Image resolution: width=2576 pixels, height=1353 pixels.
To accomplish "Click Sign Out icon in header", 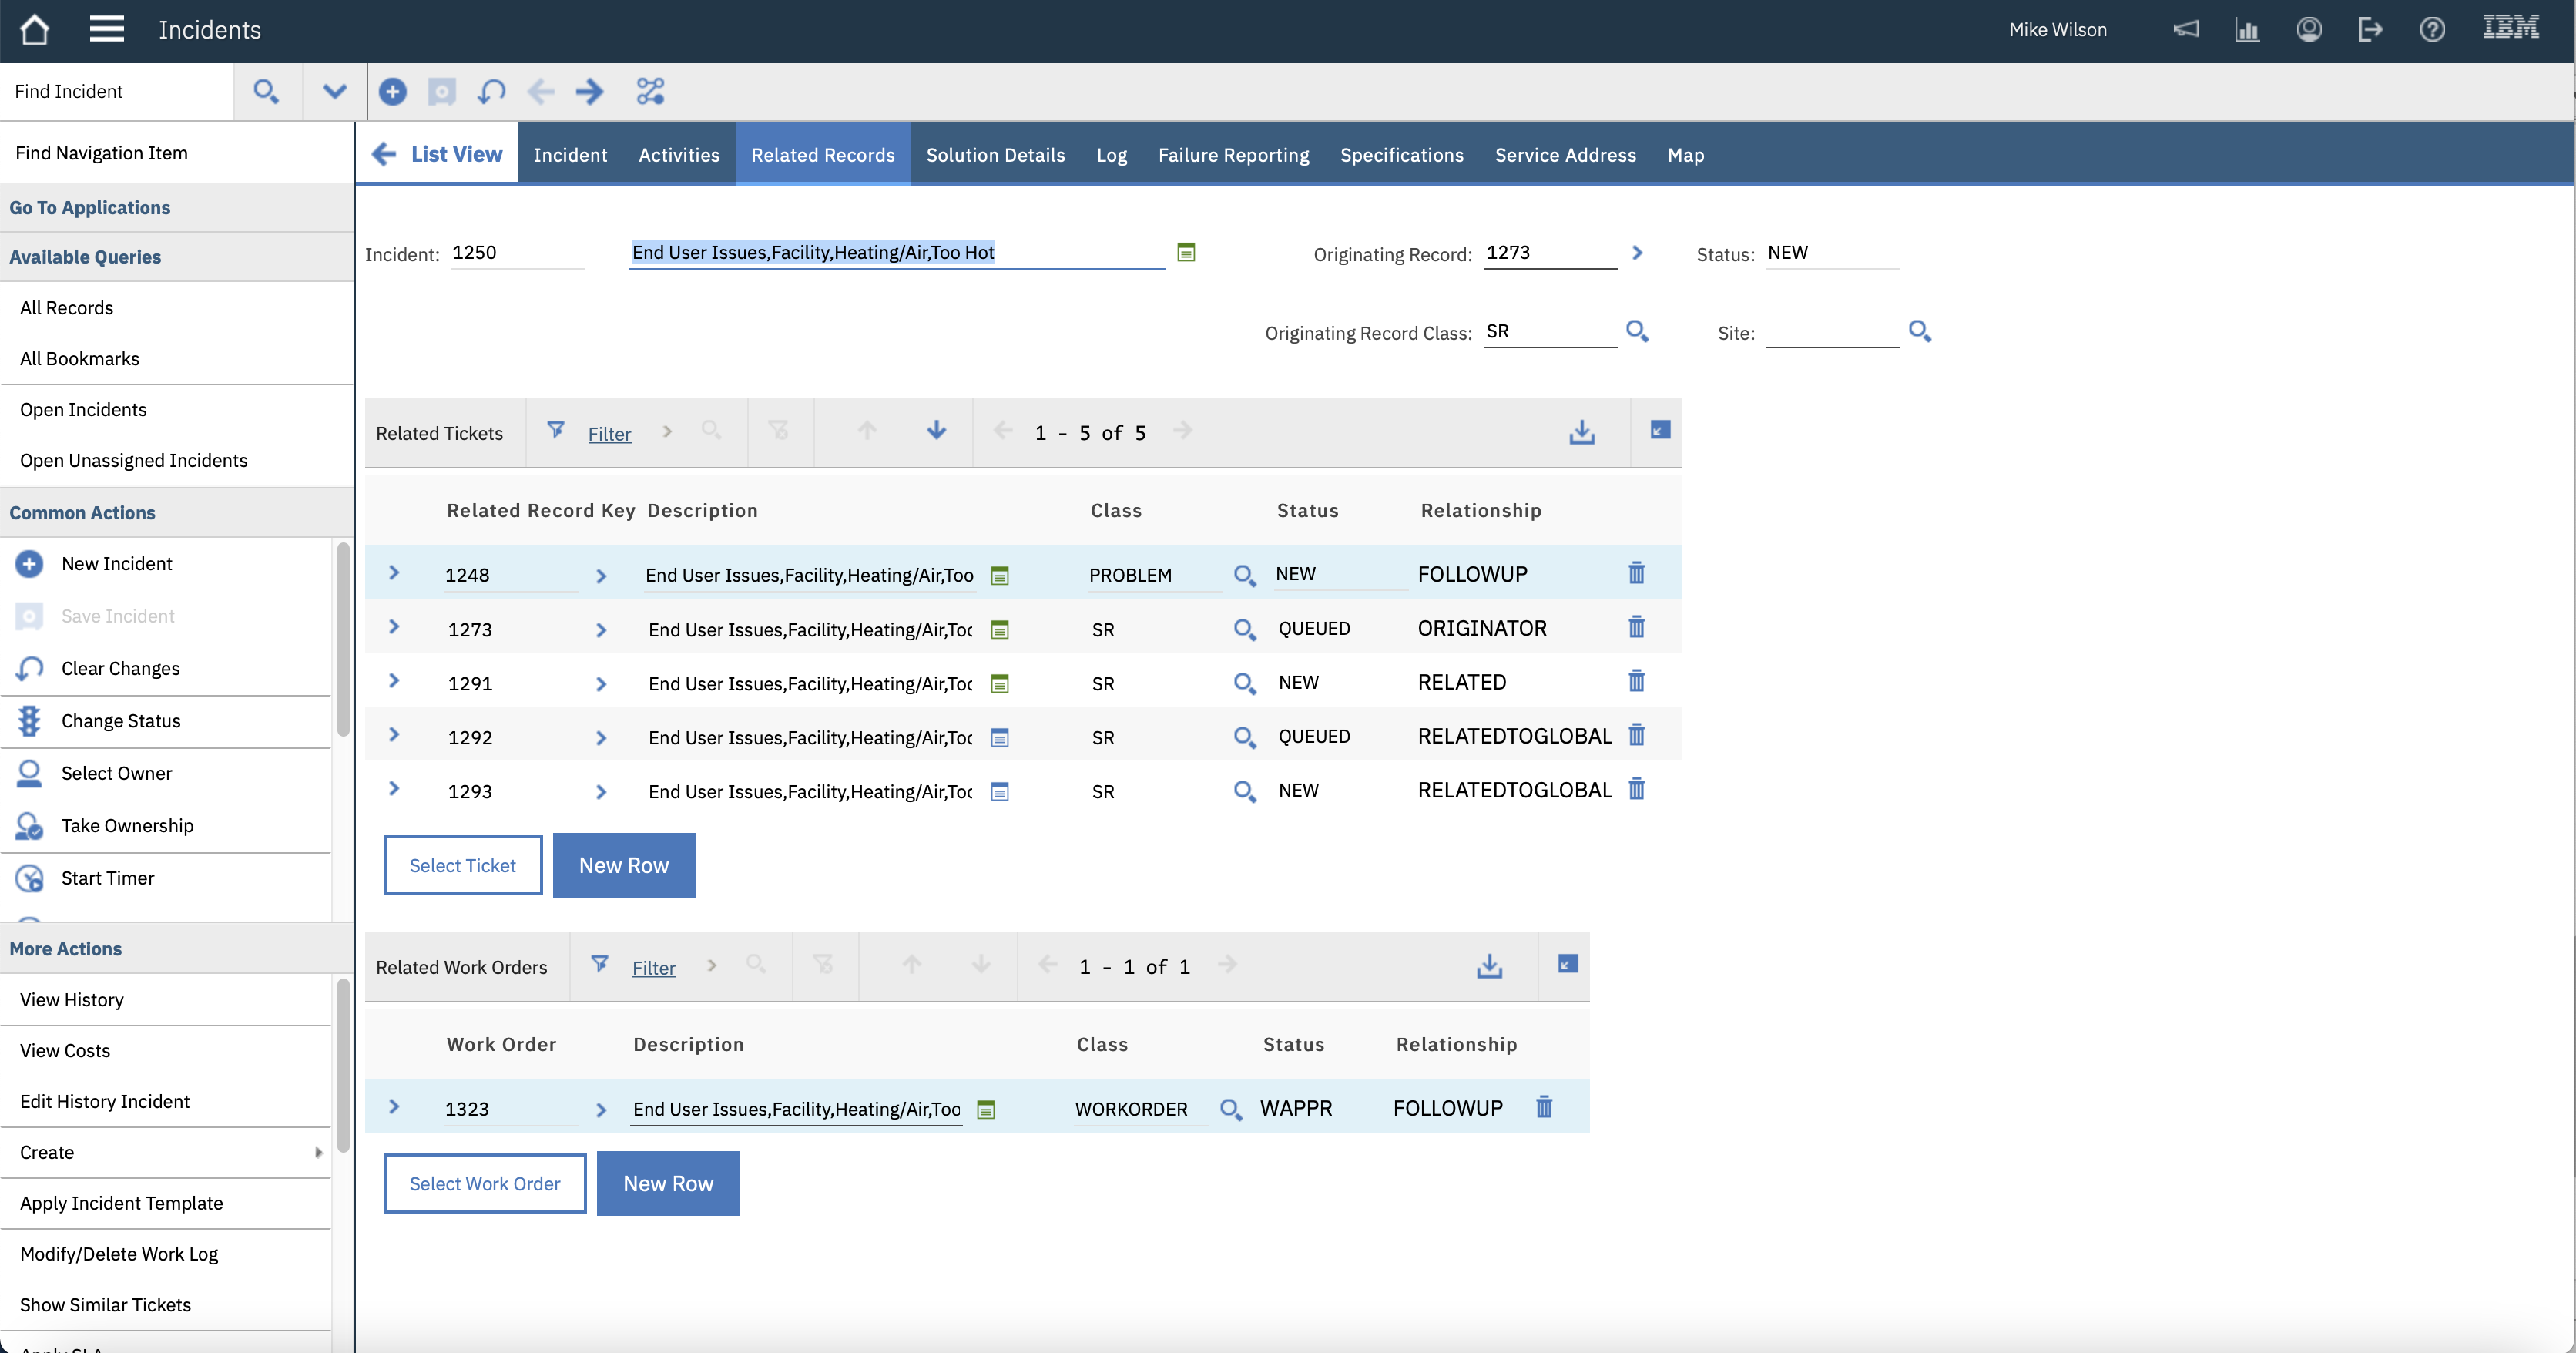I will pos(2370,30).
